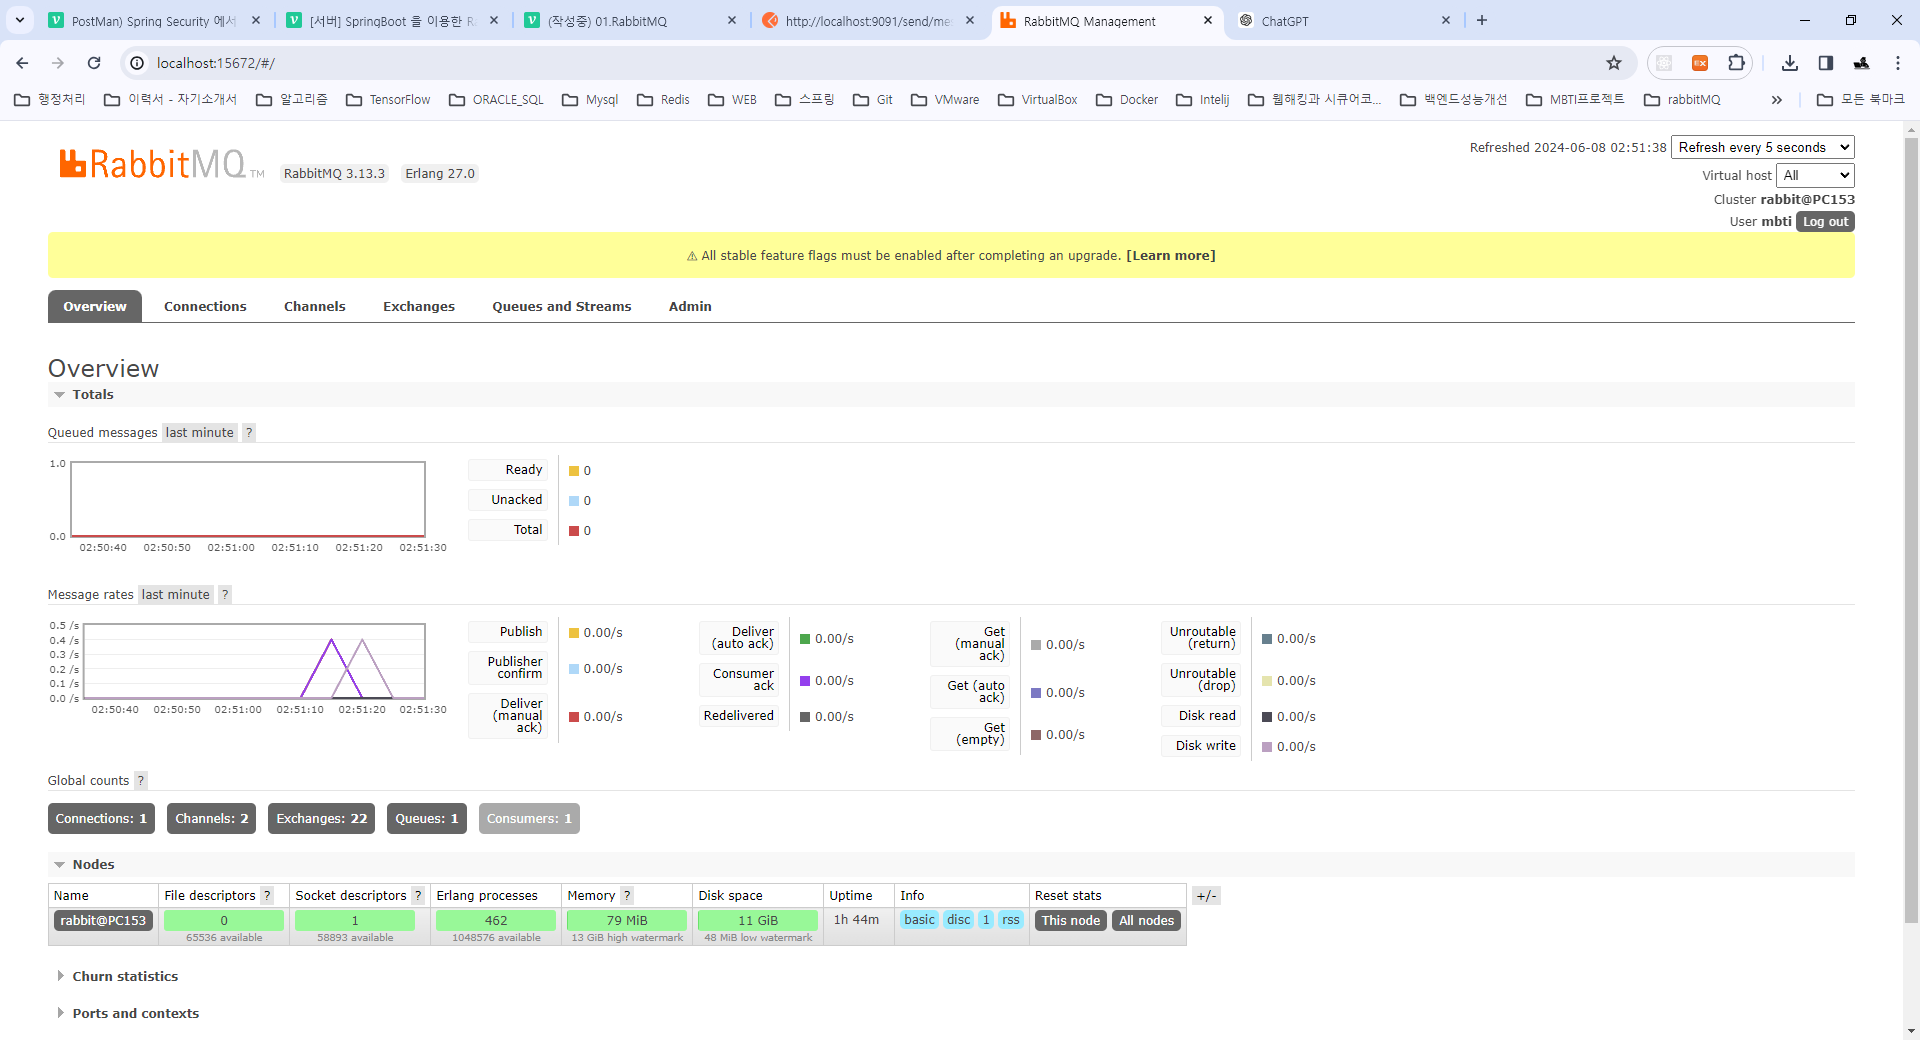Image resolution: width=1920 pixels, height=1040 pixels.
Task: Click the Channels: 2 count button
Action: [212, 818]
